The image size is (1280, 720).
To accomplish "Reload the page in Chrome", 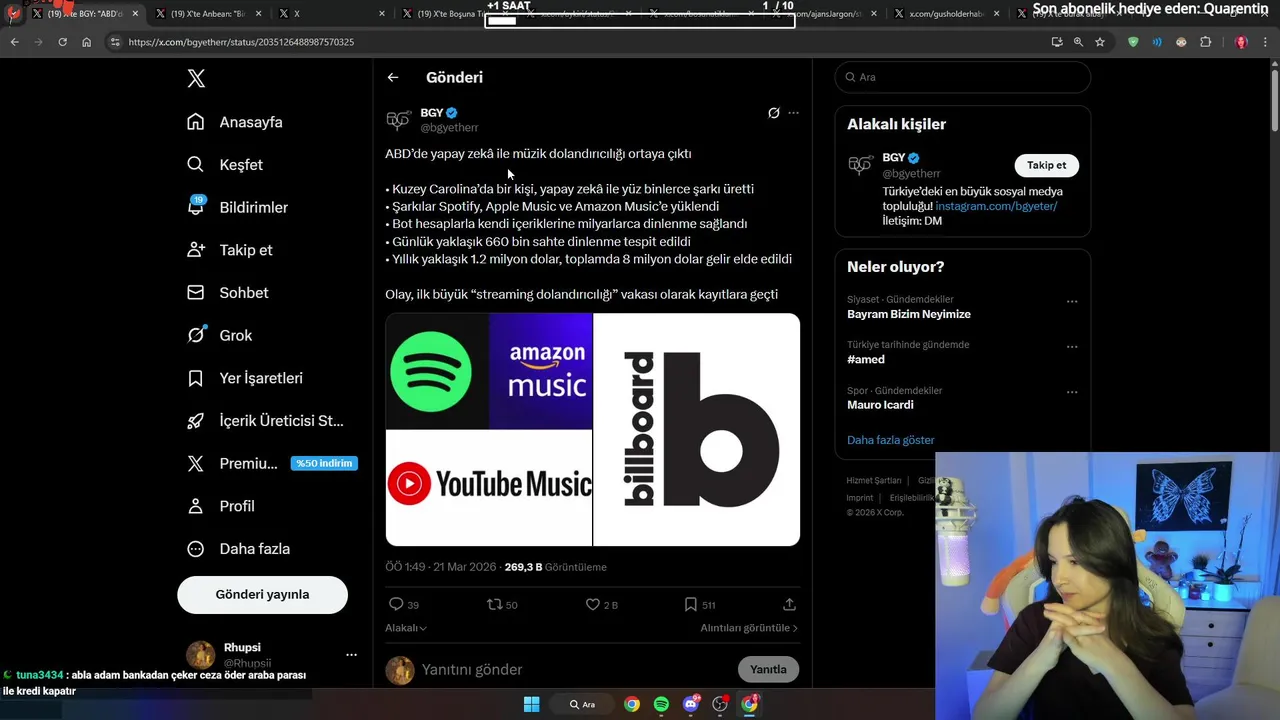I will point(62,42).
